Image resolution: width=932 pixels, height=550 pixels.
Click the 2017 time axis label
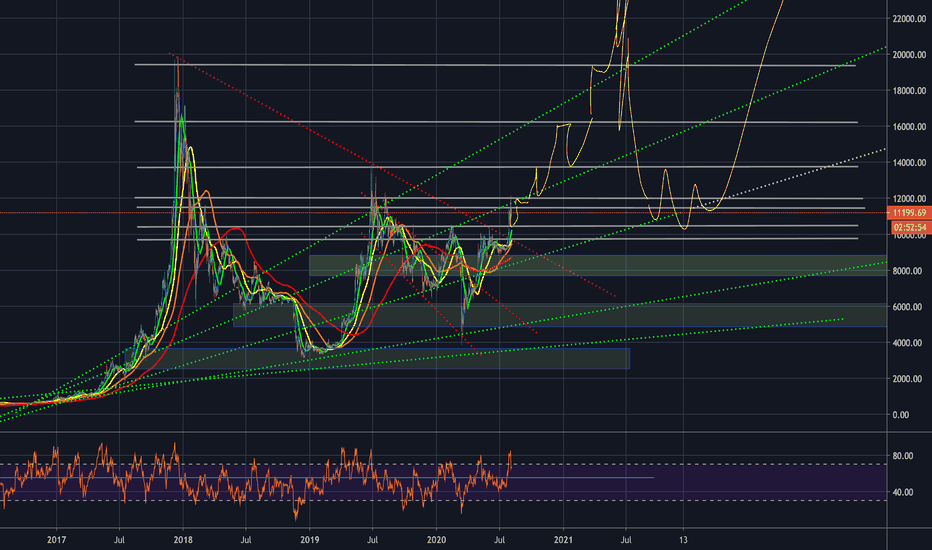click(56, 540)
